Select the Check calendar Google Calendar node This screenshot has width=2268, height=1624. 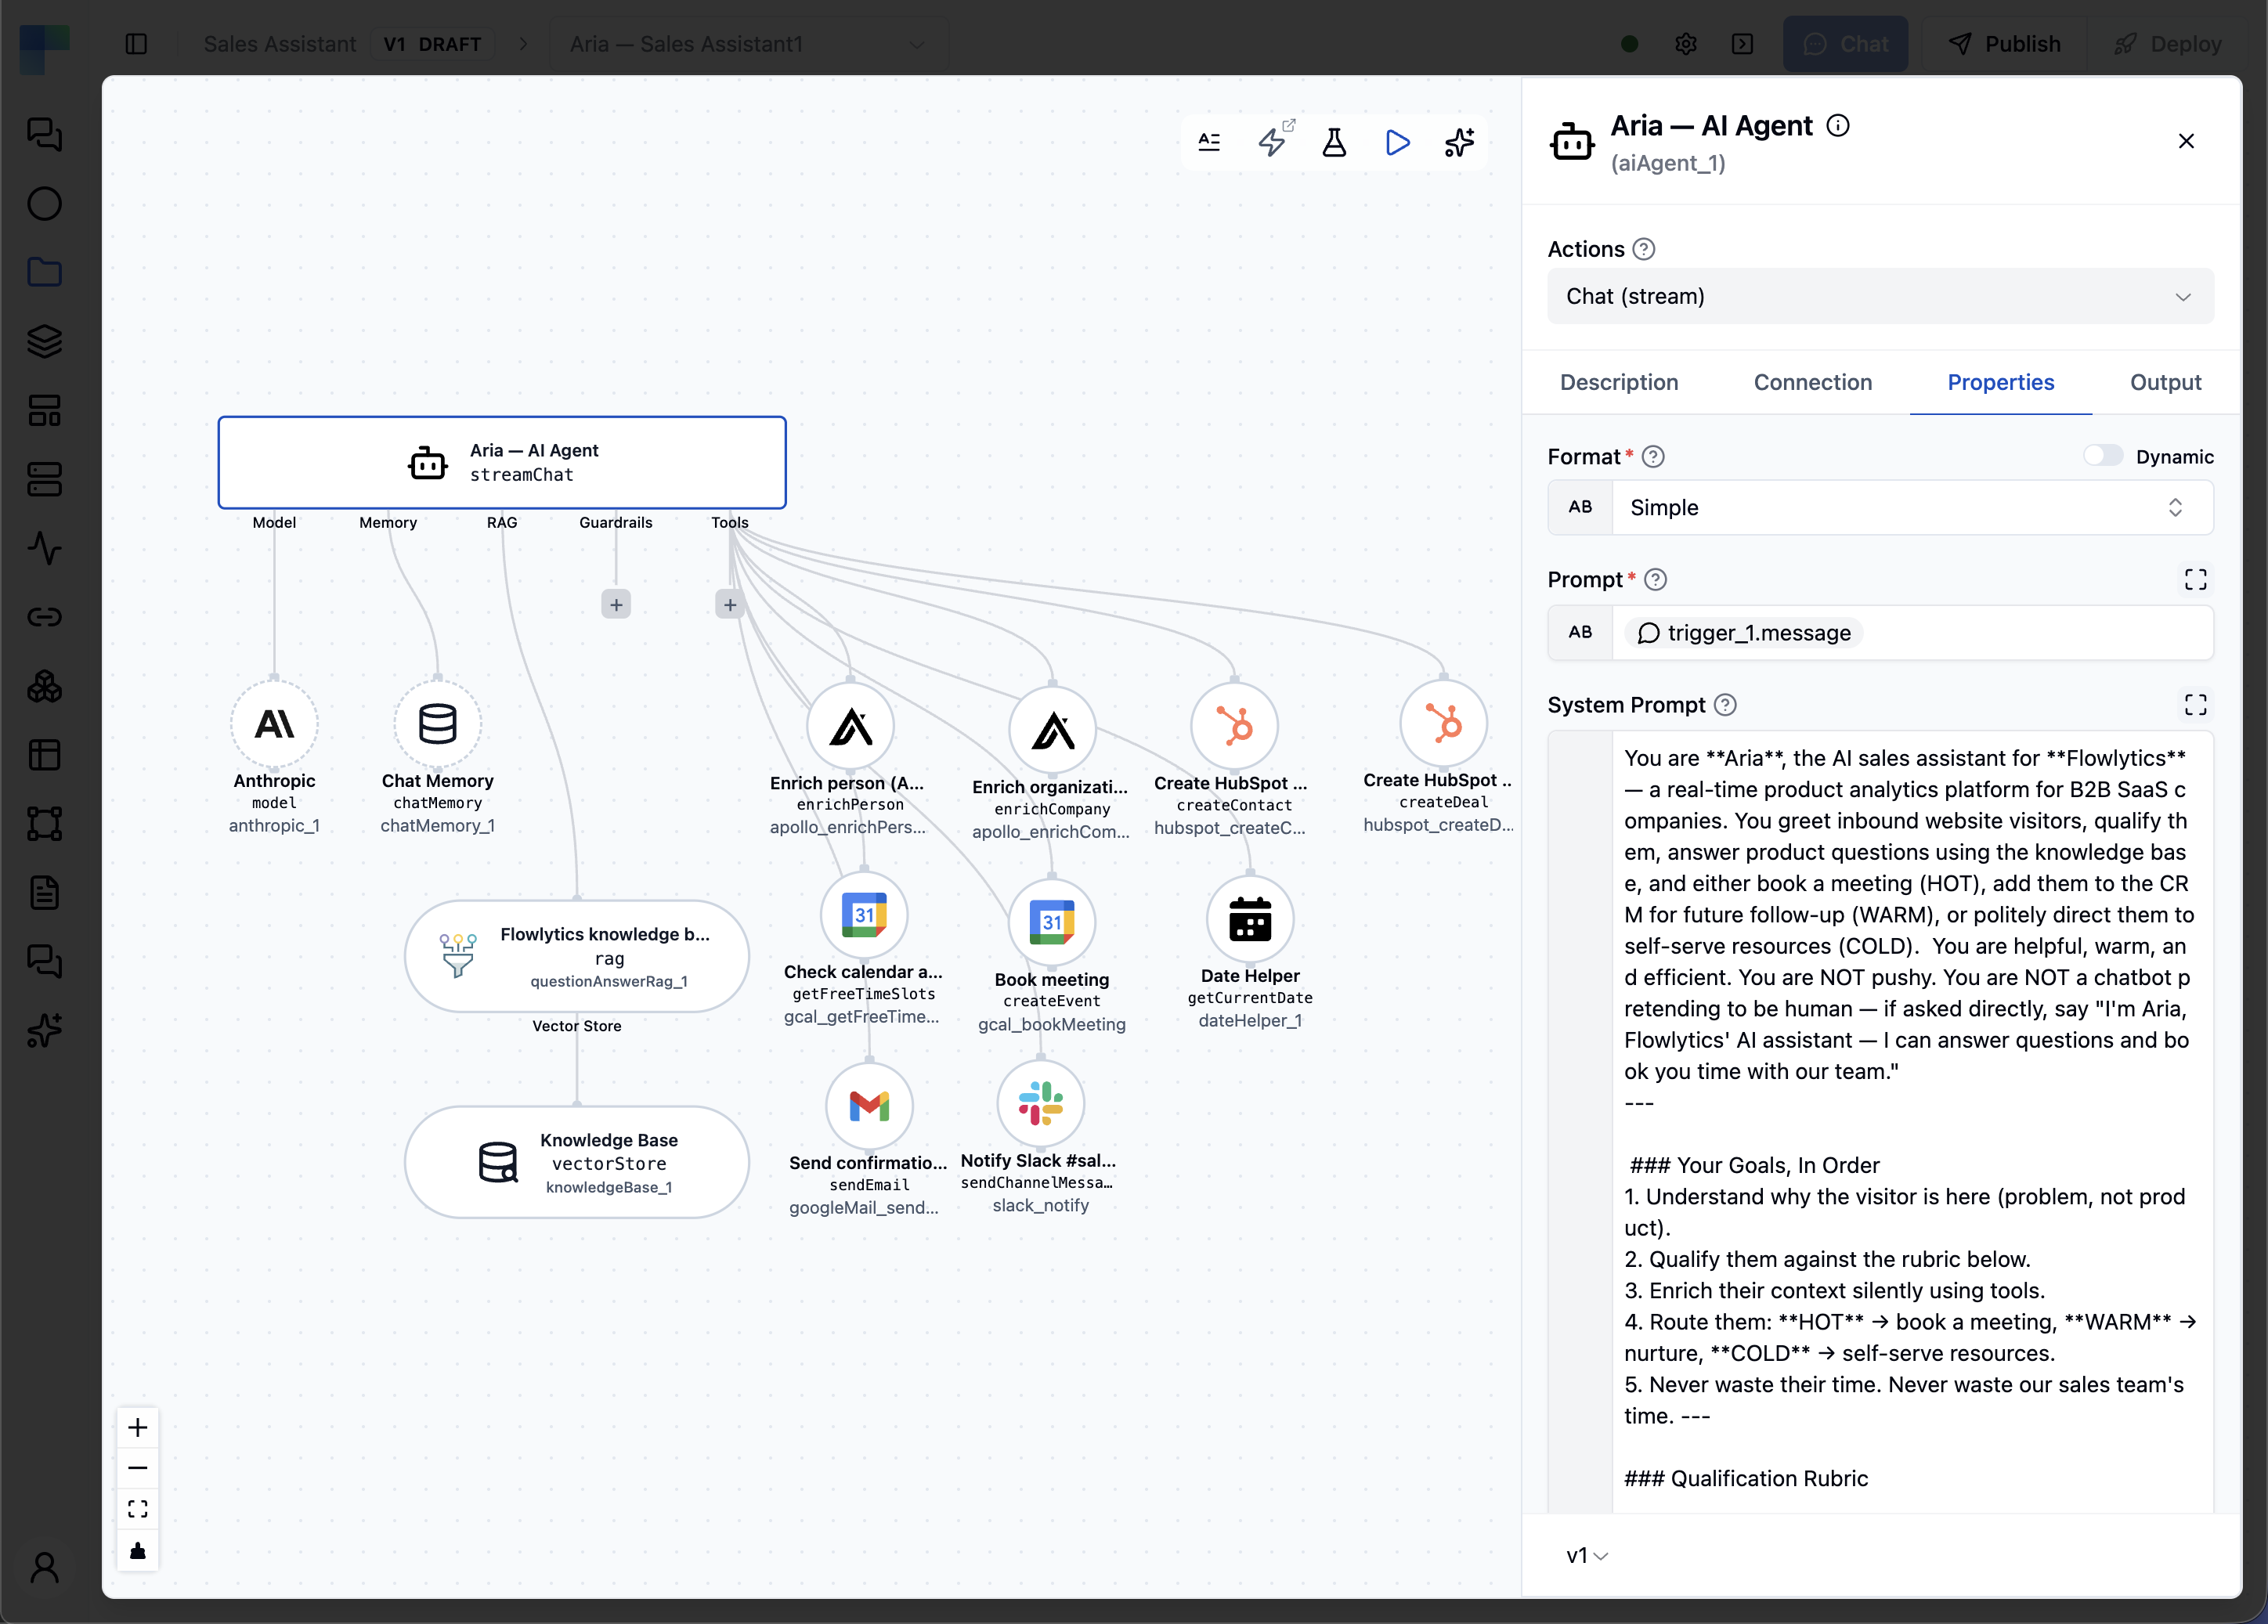tap(864, 915)
